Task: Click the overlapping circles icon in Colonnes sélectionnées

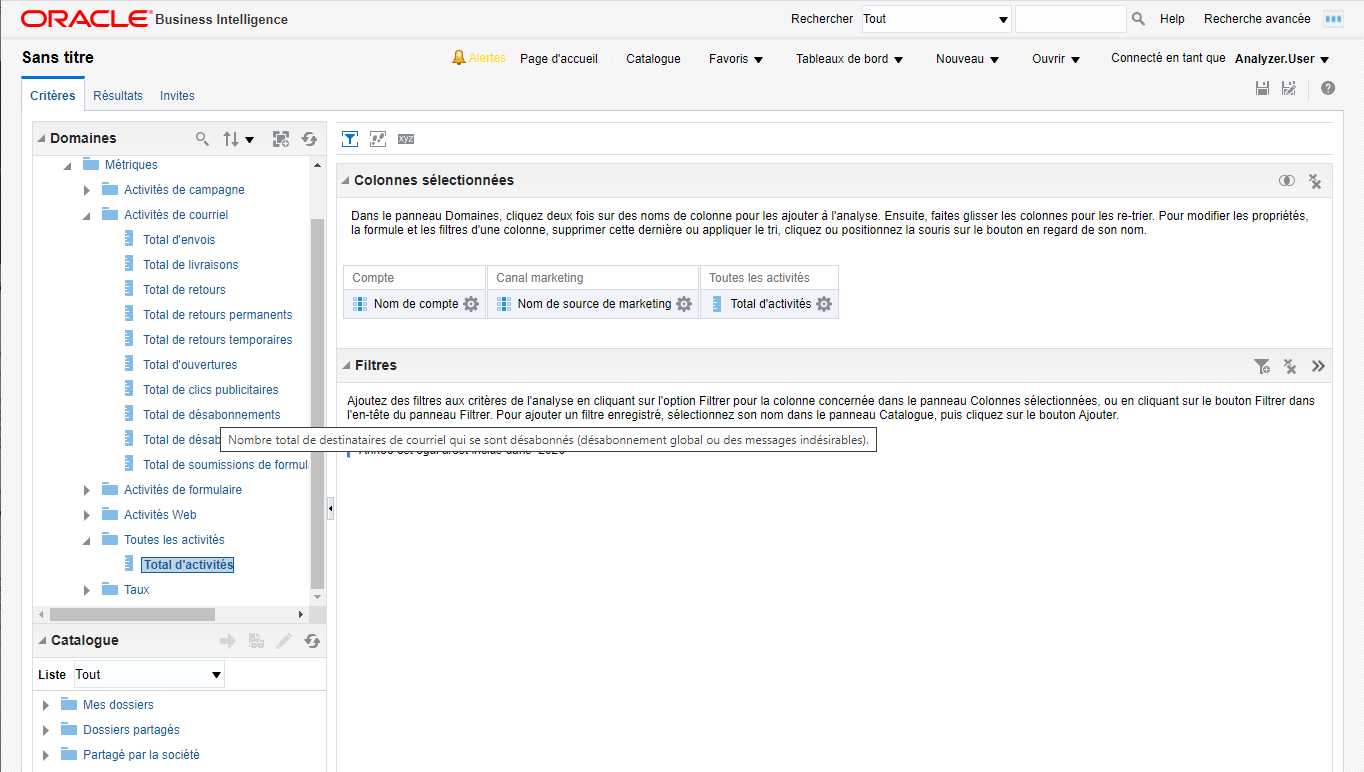Action: pos(1287,181)
